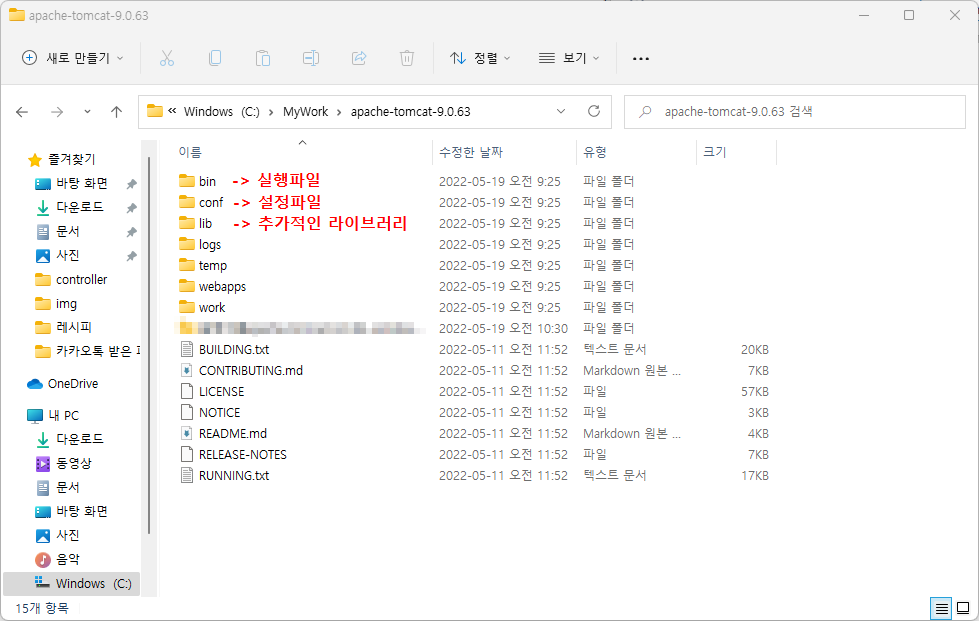
Task: Switch to details view icon in status bar
Action: [x=942, y=608]
